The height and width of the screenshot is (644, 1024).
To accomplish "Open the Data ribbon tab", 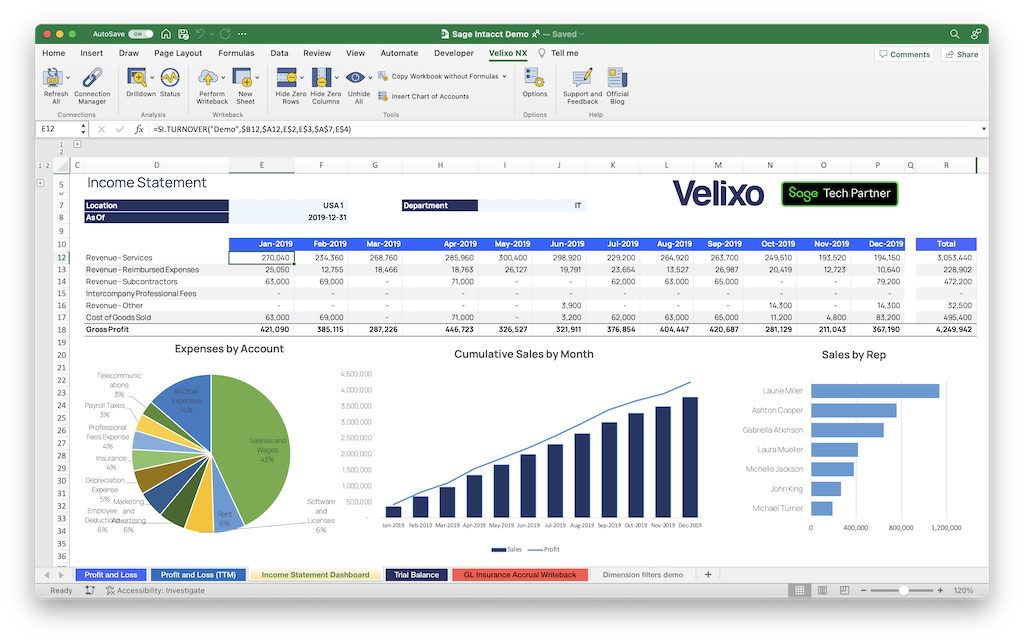I will click(x=280, y=54).
